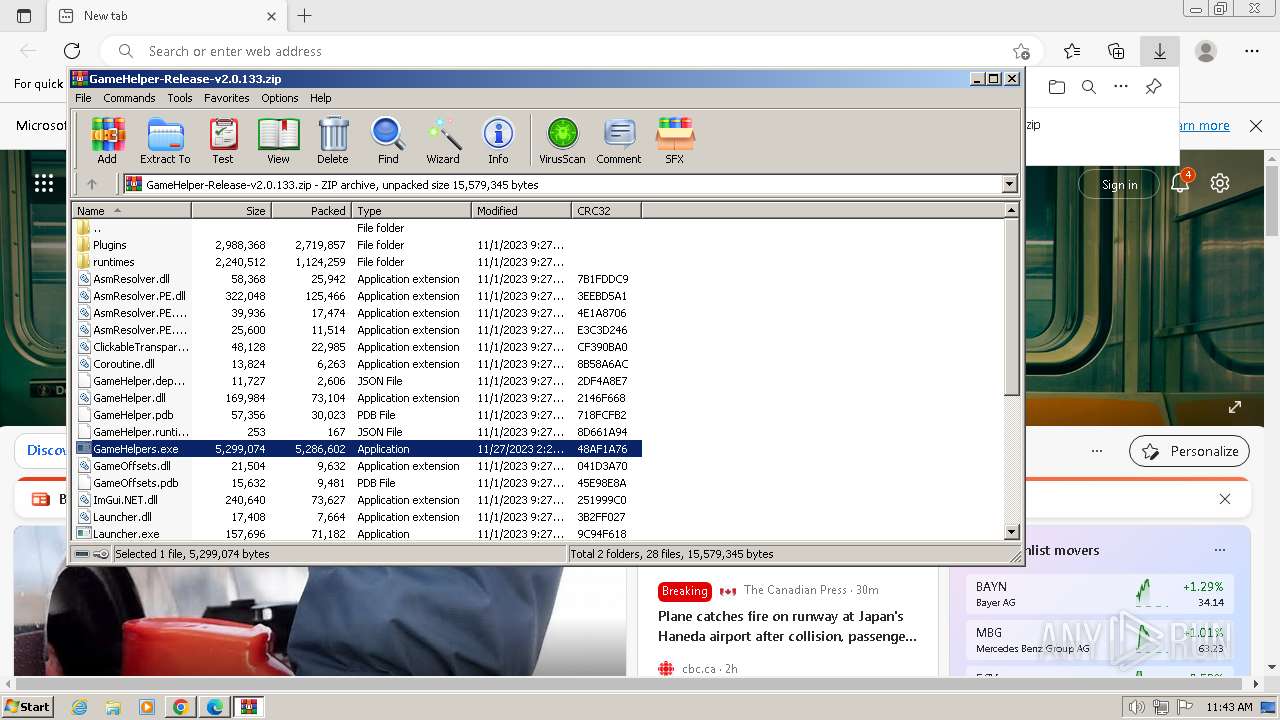Screen dimensions: 1280x720
Task: Click the Edge address bar
Action: tap(570, 51)
